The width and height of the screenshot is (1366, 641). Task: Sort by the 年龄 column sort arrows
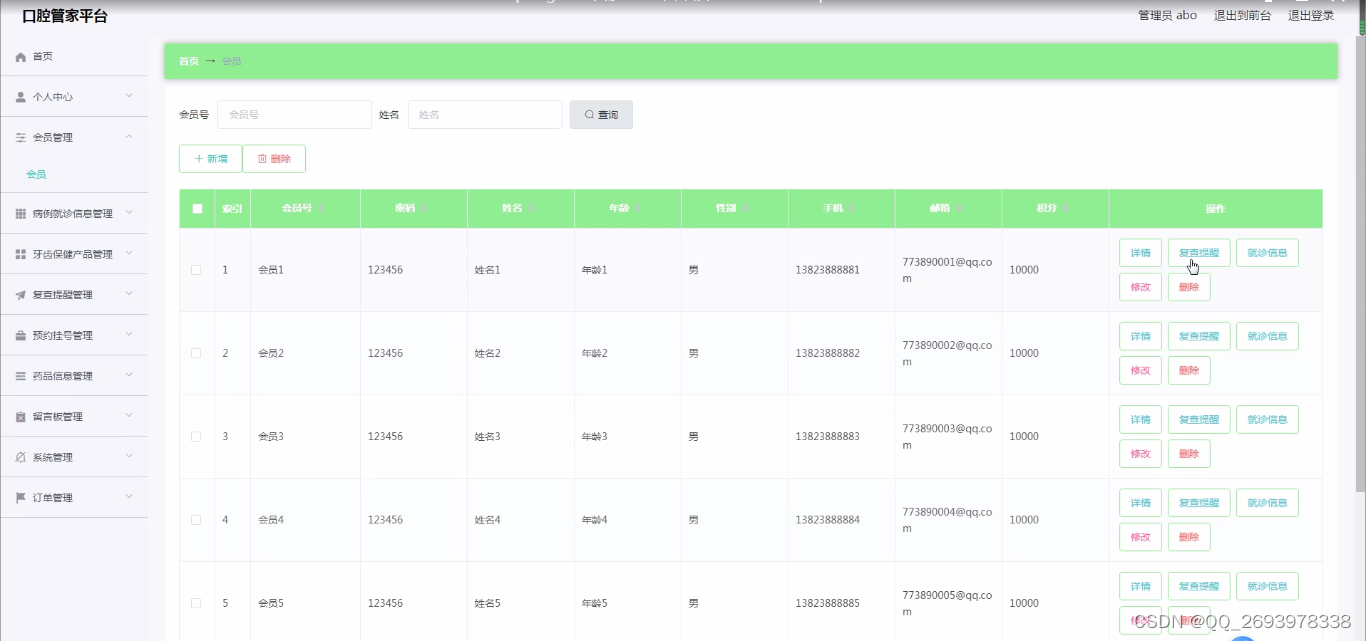(x=638, y=209)
